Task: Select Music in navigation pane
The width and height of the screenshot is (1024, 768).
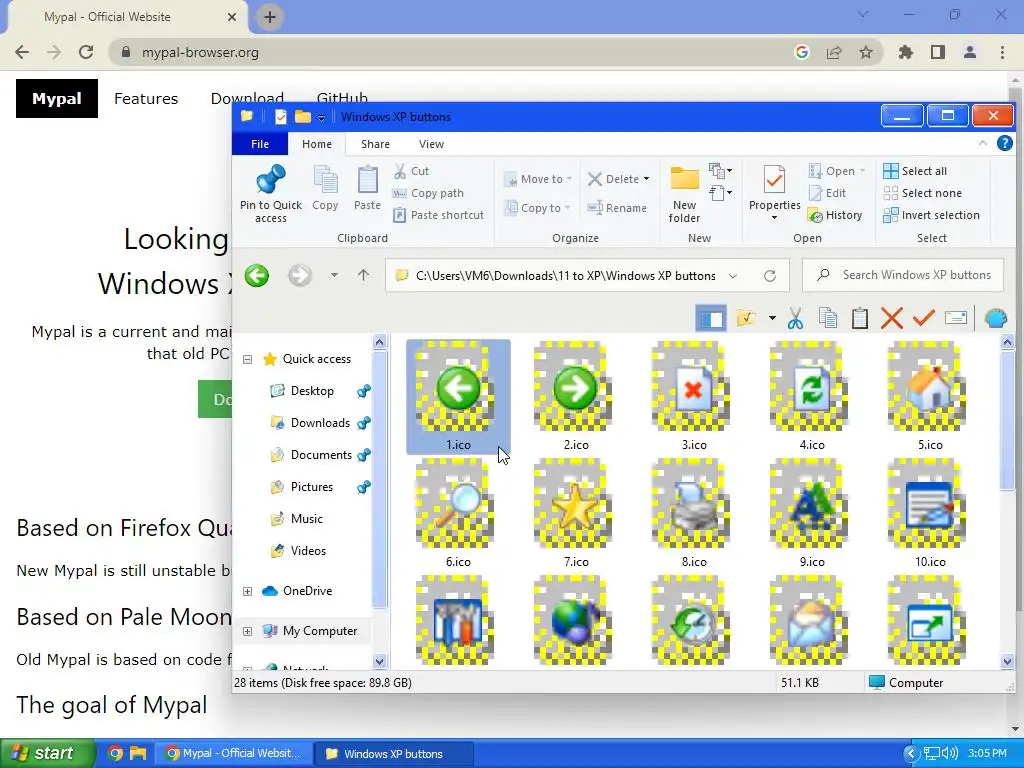Action: [306, 519]
